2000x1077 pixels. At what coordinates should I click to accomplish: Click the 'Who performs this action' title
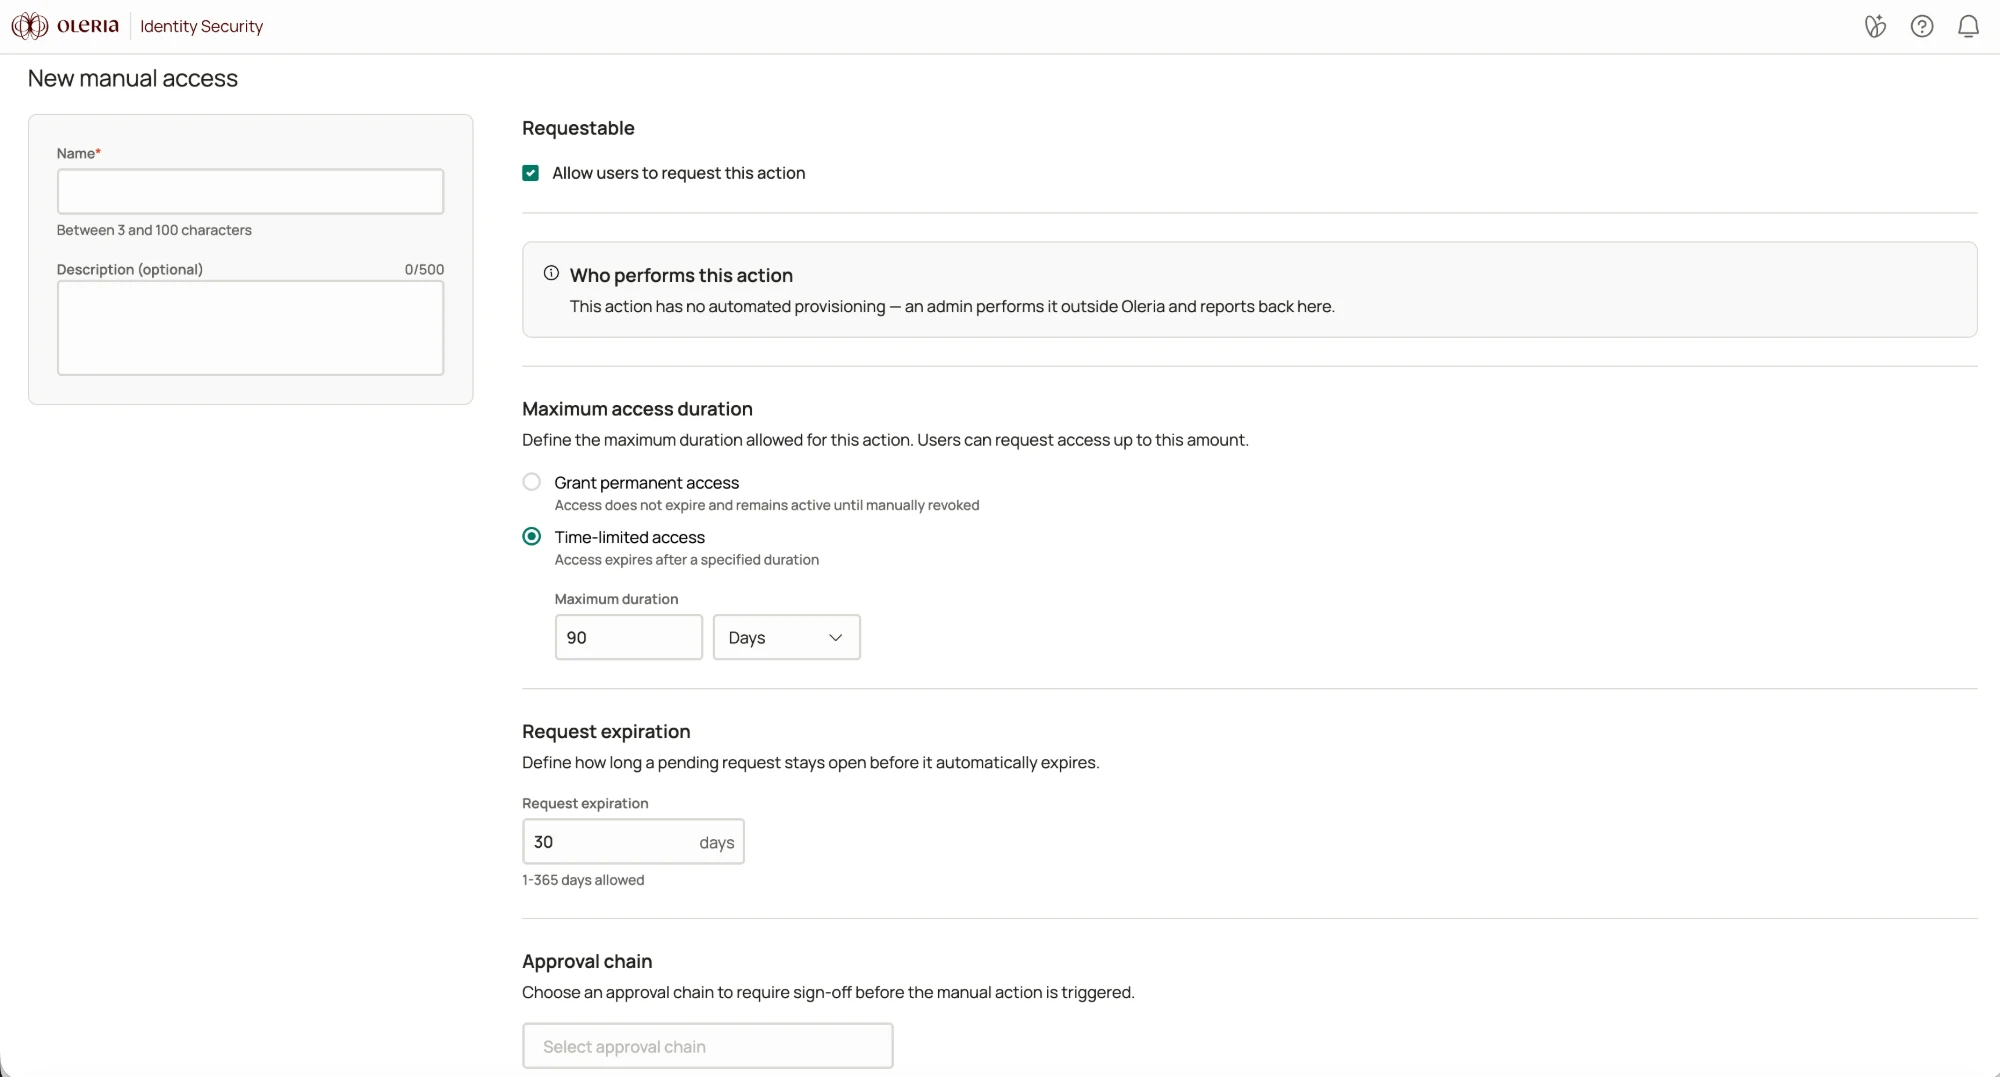click(x=681, y=275)
